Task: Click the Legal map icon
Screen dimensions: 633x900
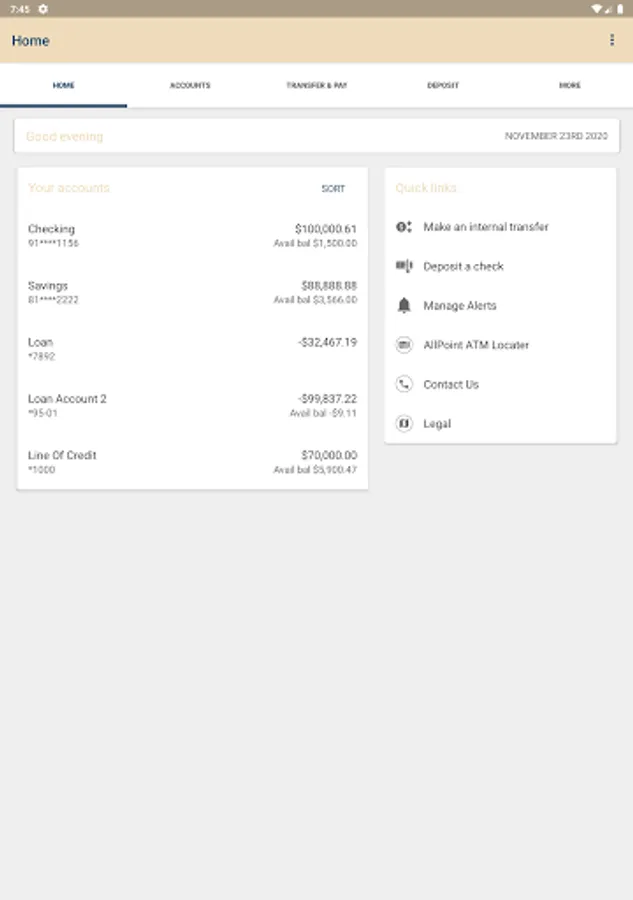Action: click(404, 423)
